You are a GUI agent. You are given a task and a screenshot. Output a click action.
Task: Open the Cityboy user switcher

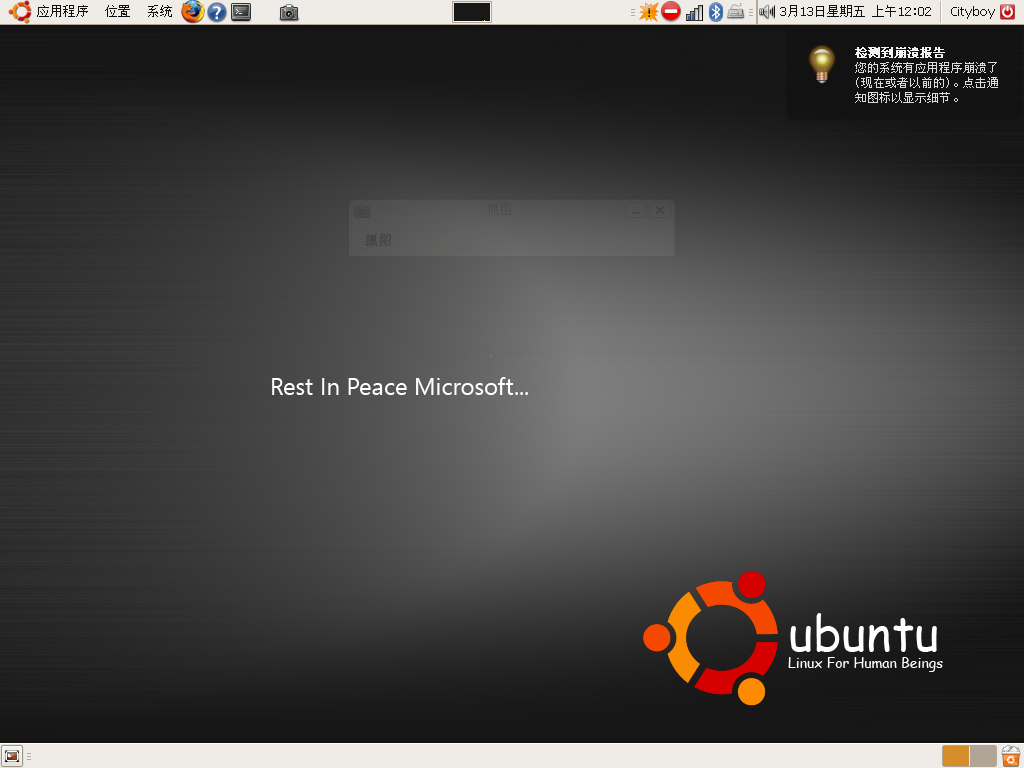point(972,12)
